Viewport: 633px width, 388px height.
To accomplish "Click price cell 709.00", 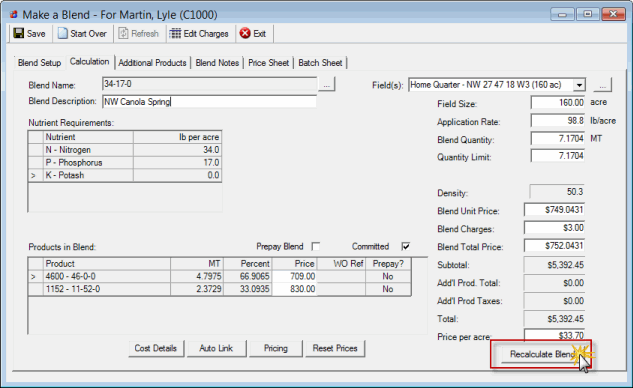I will point(295,277).
